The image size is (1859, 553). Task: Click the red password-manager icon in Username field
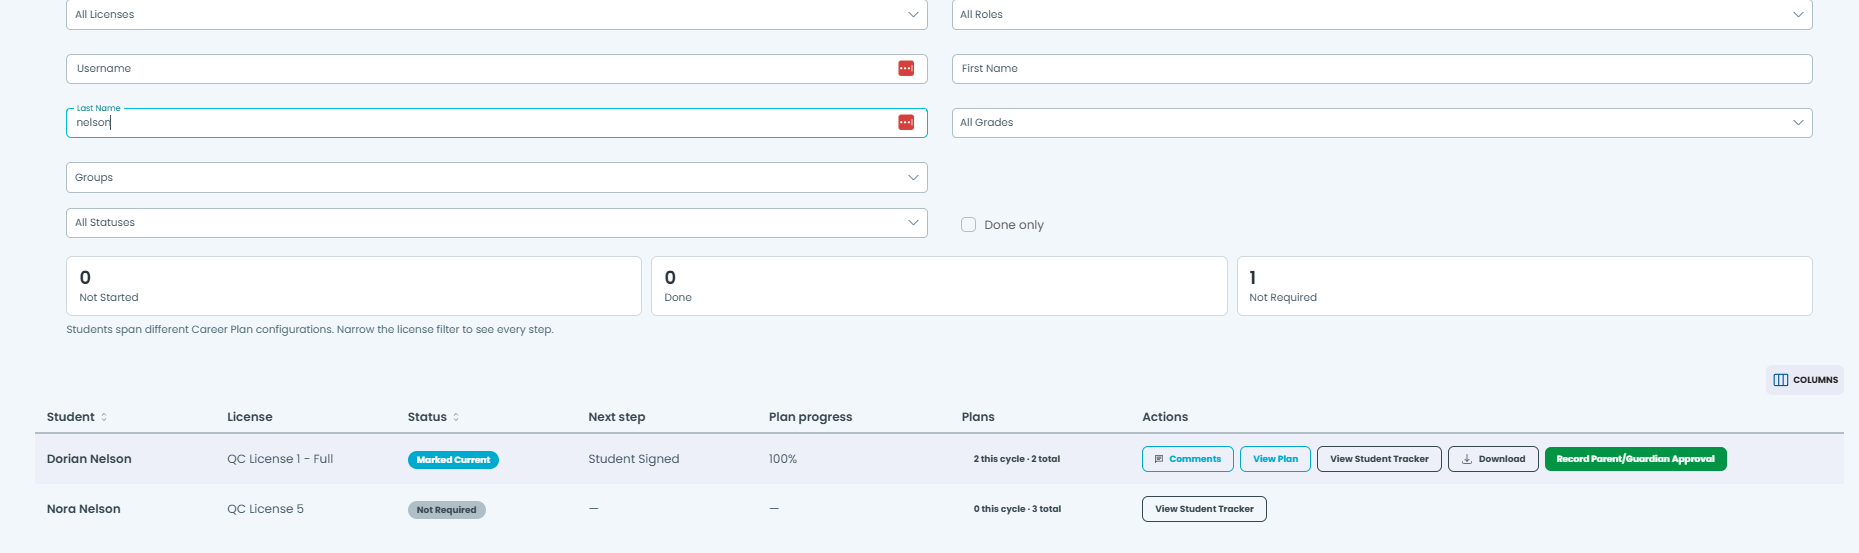(906, 68)
